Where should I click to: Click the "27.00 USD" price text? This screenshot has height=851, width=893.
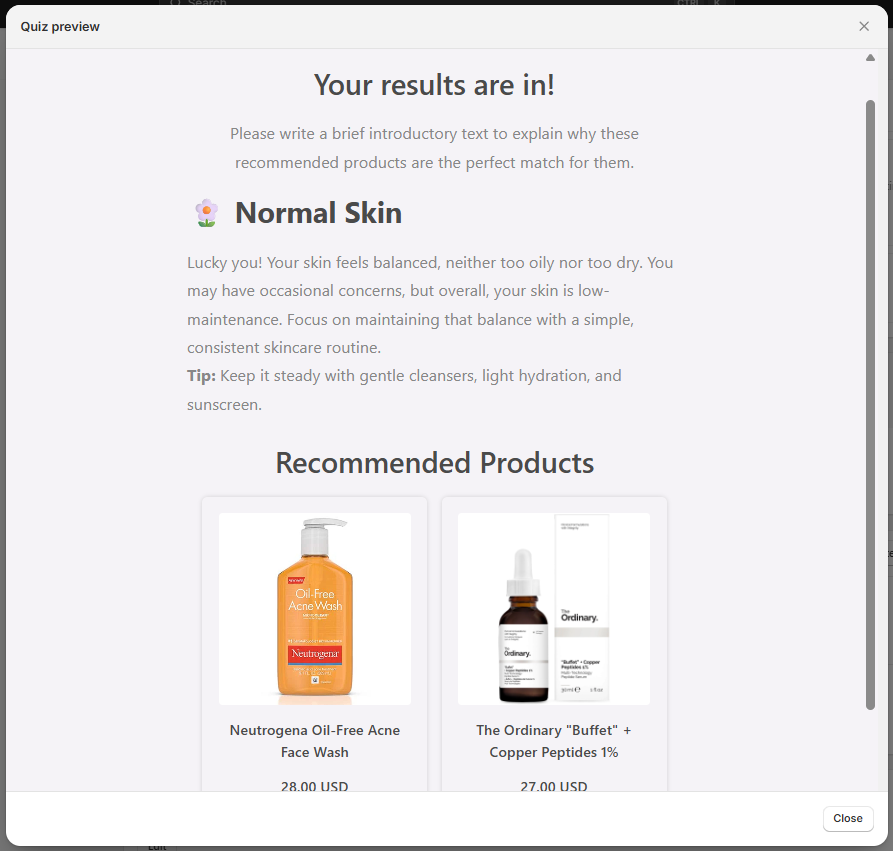[x=554, y=786]
